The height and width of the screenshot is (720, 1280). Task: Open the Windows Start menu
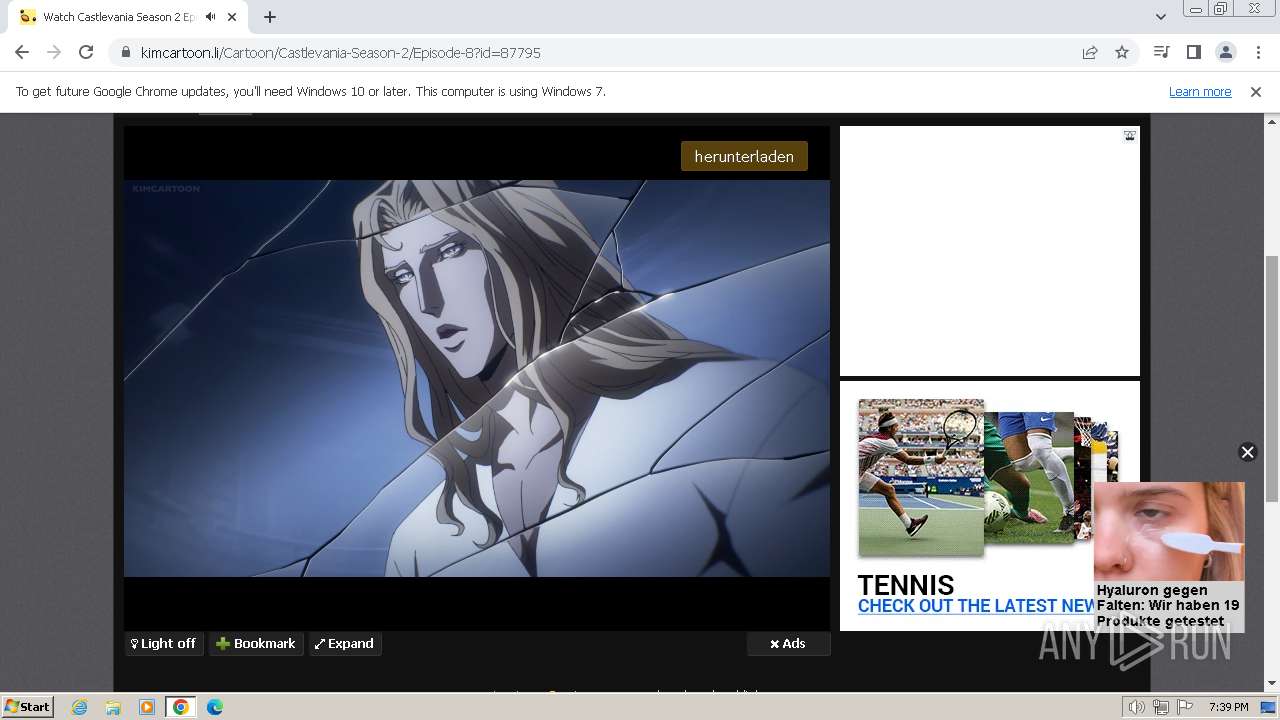pyautogui.click(x=27, y=707)
